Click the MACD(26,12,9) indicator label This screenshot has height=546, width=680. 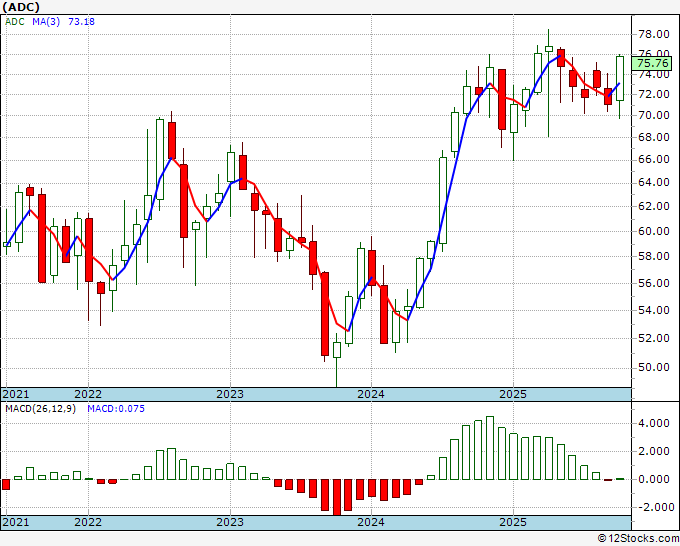click(40, 409)
